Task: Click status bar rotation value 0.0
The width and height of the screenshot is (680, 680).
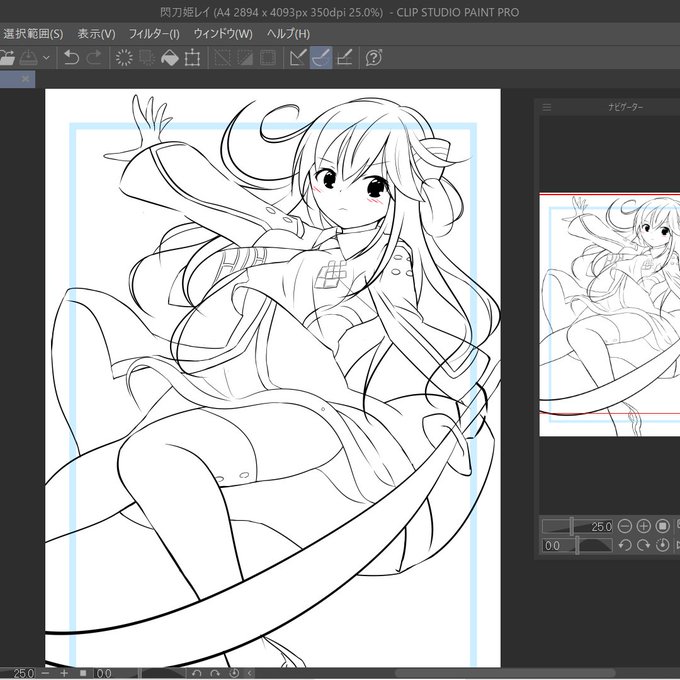Action: [104, 673]
